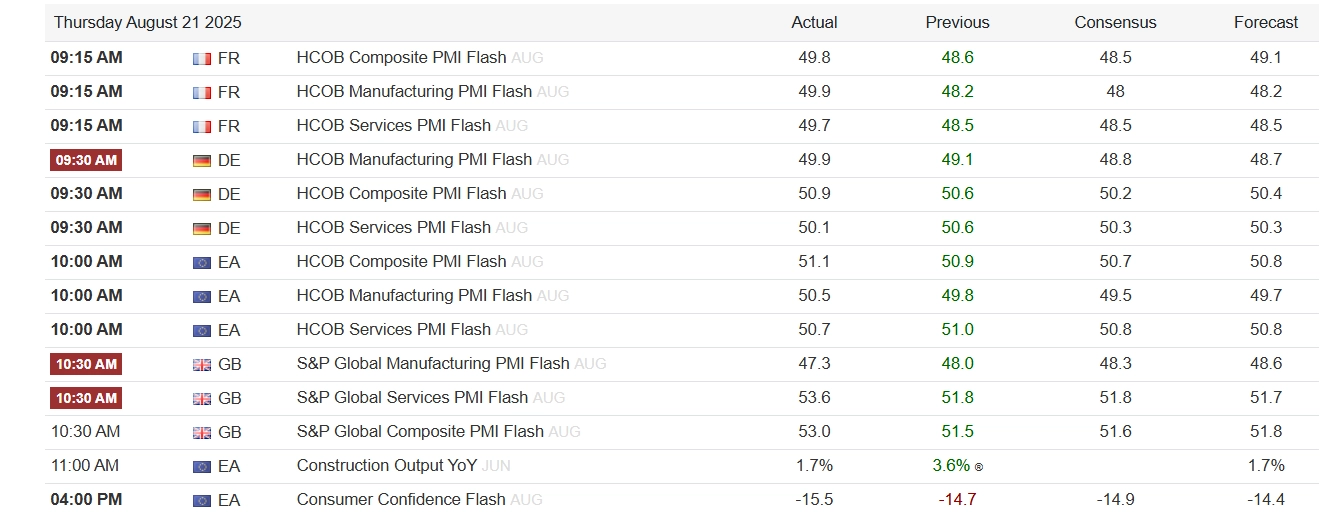Click the France flag beside HCOB Composite PMI Flash
This screenshot has height=516, width=1324.
tap(201, 58)
